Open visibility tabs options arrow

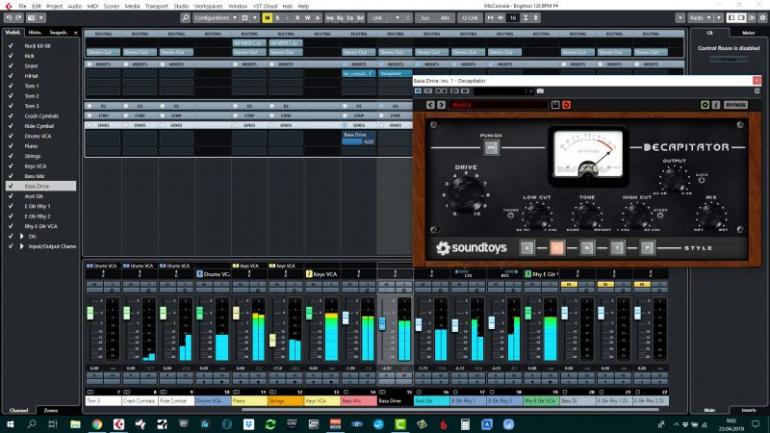76,33
